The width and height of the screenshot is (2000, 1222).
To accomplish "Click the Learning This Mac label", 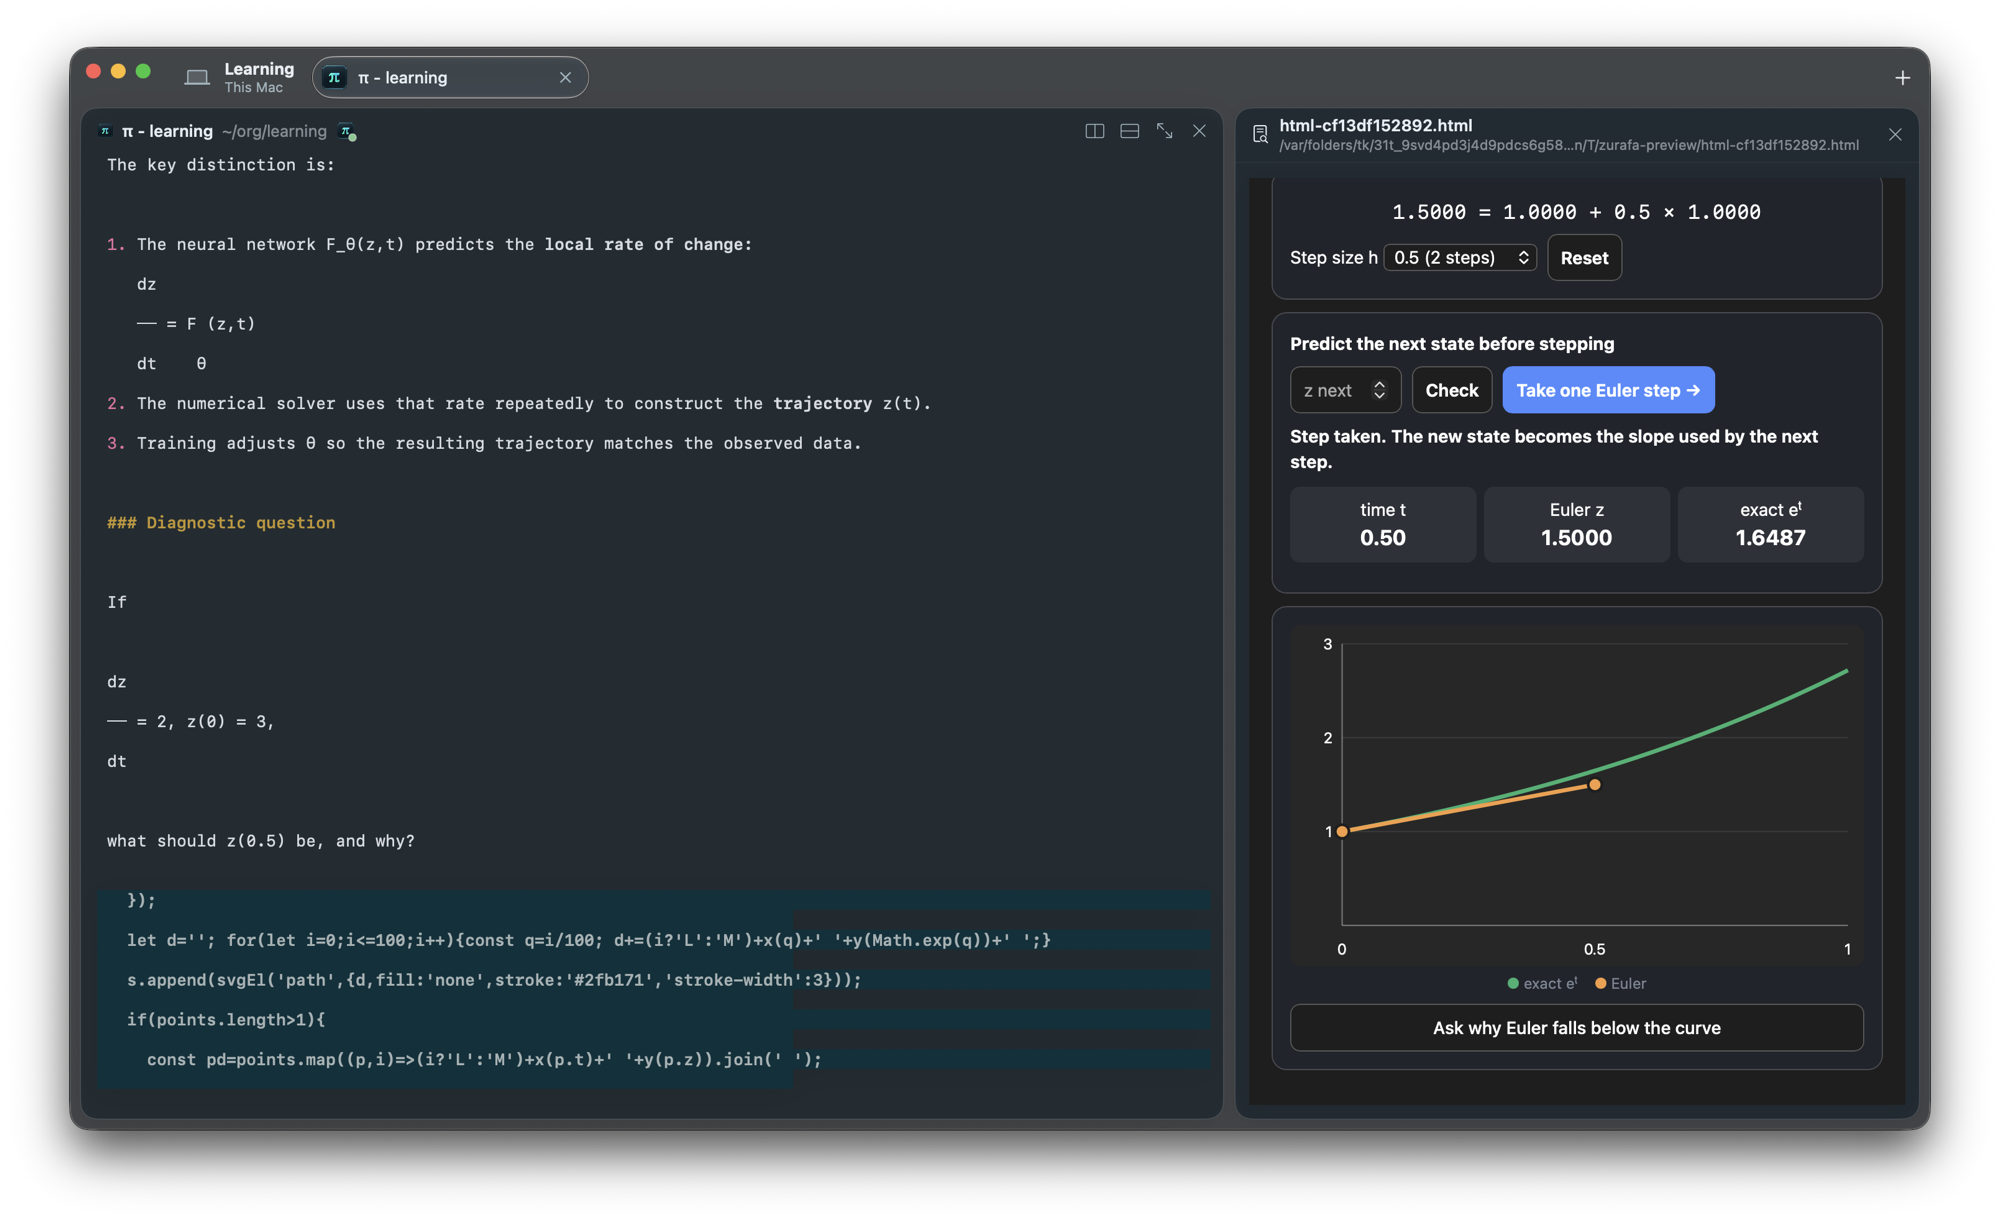I will pos(259,78).
